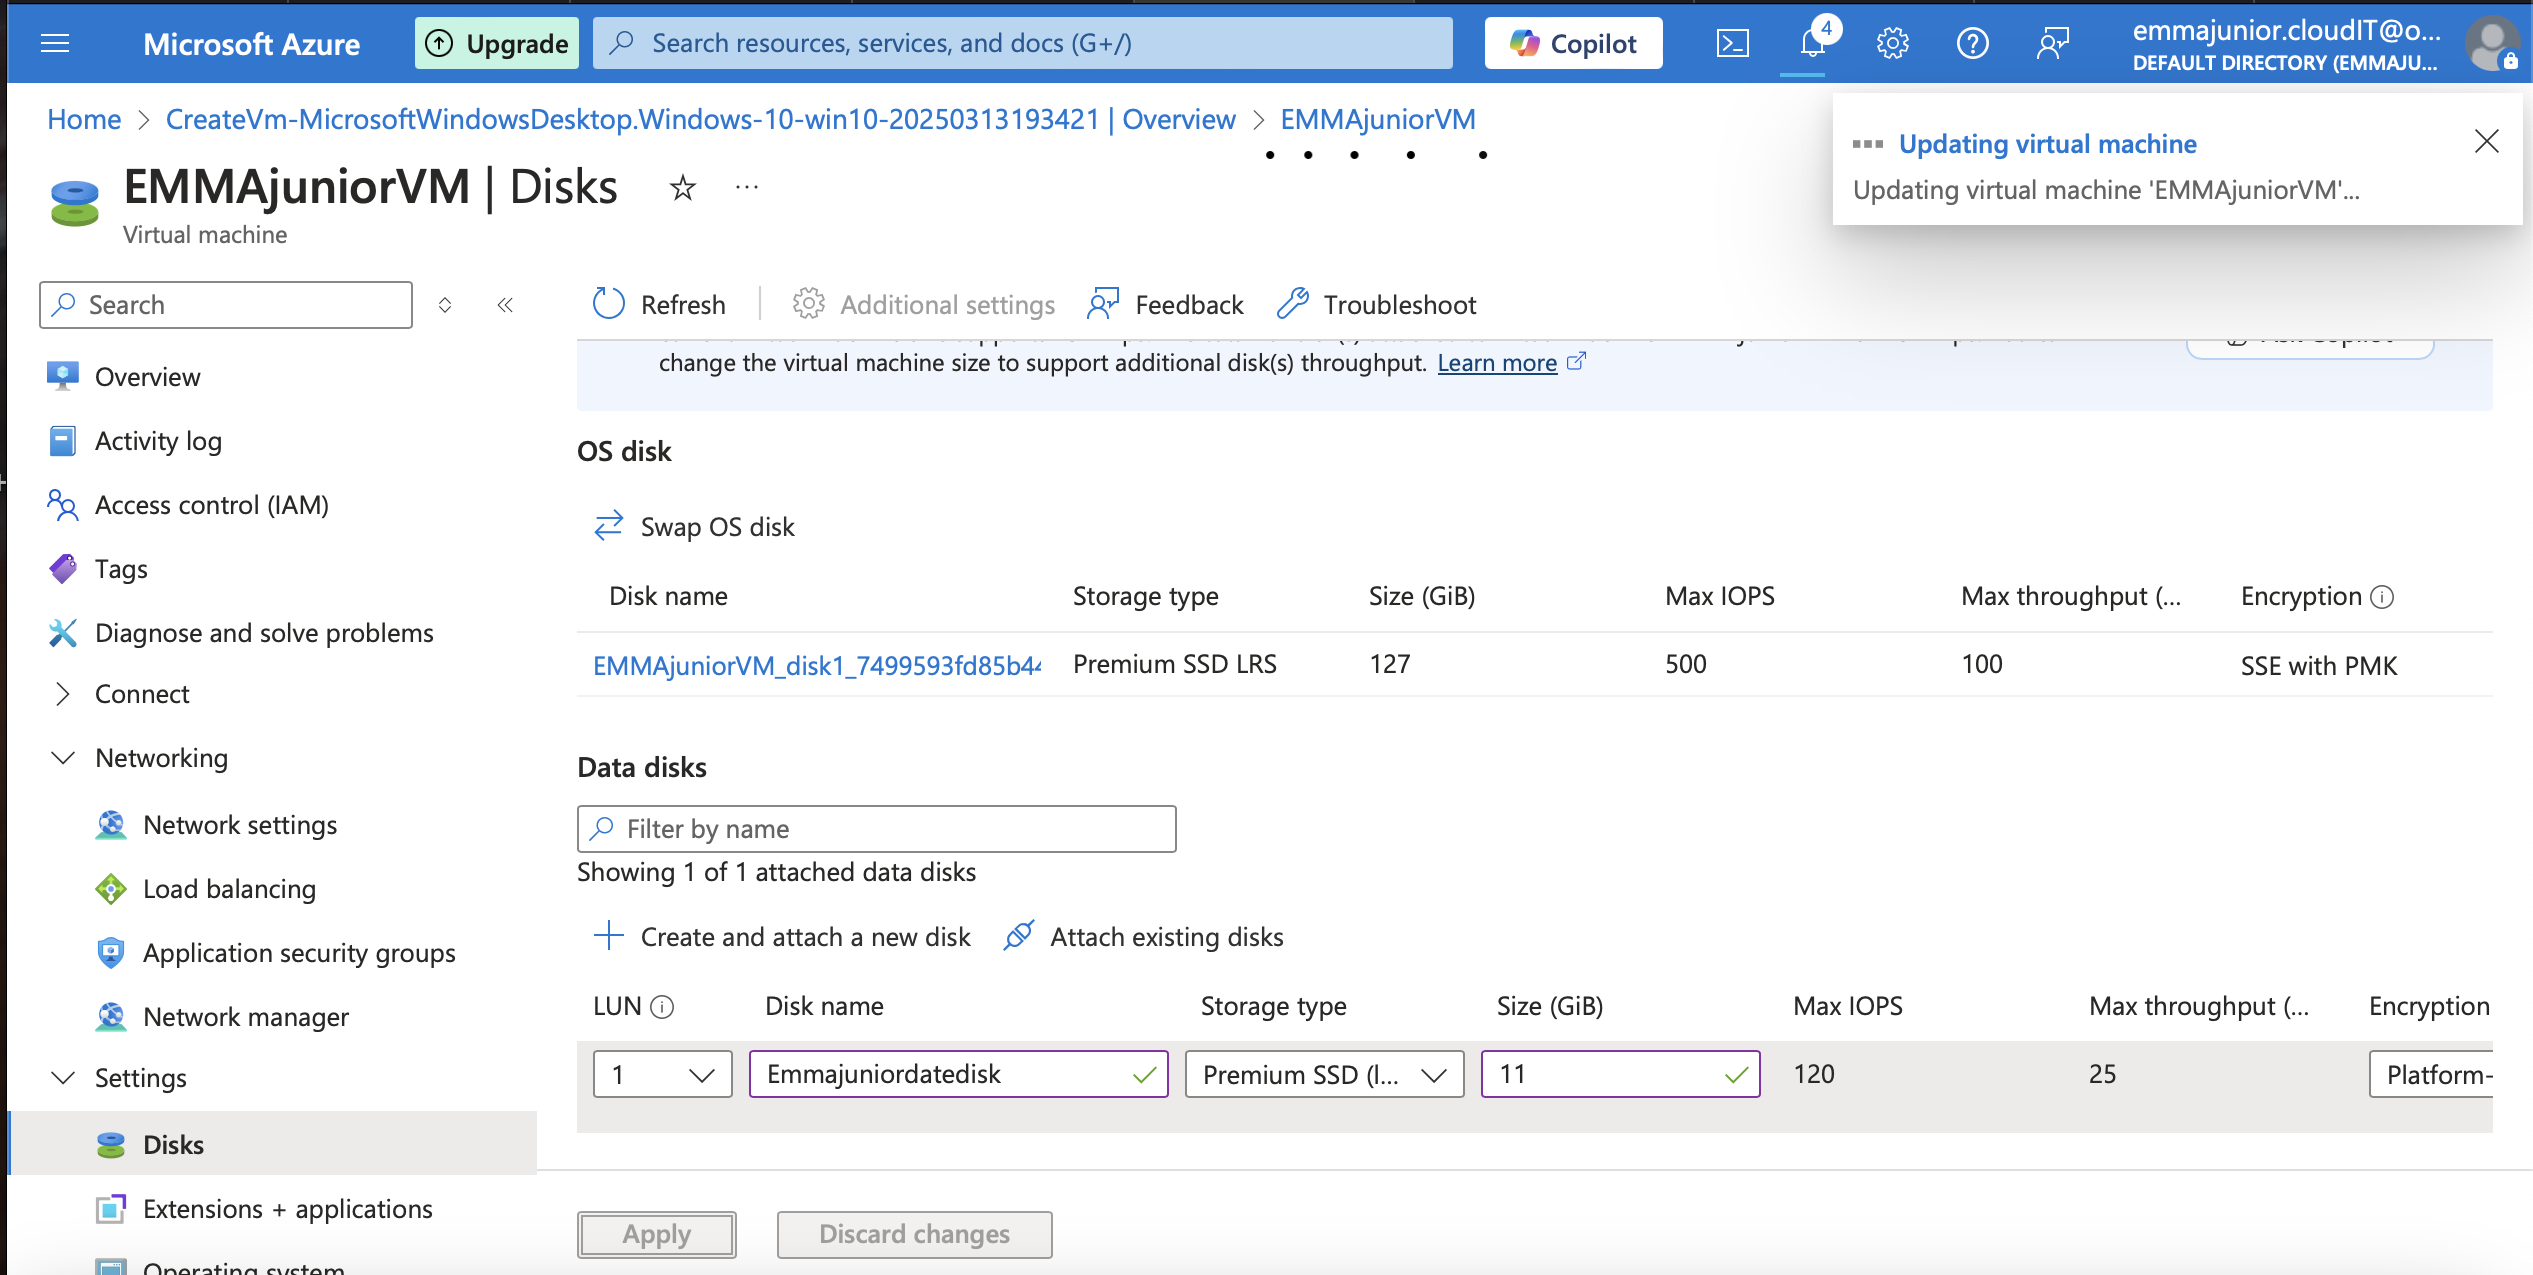2533x1275 pixels.
Task: Open the more options ellipsis by title
Action: click(747, 187)
